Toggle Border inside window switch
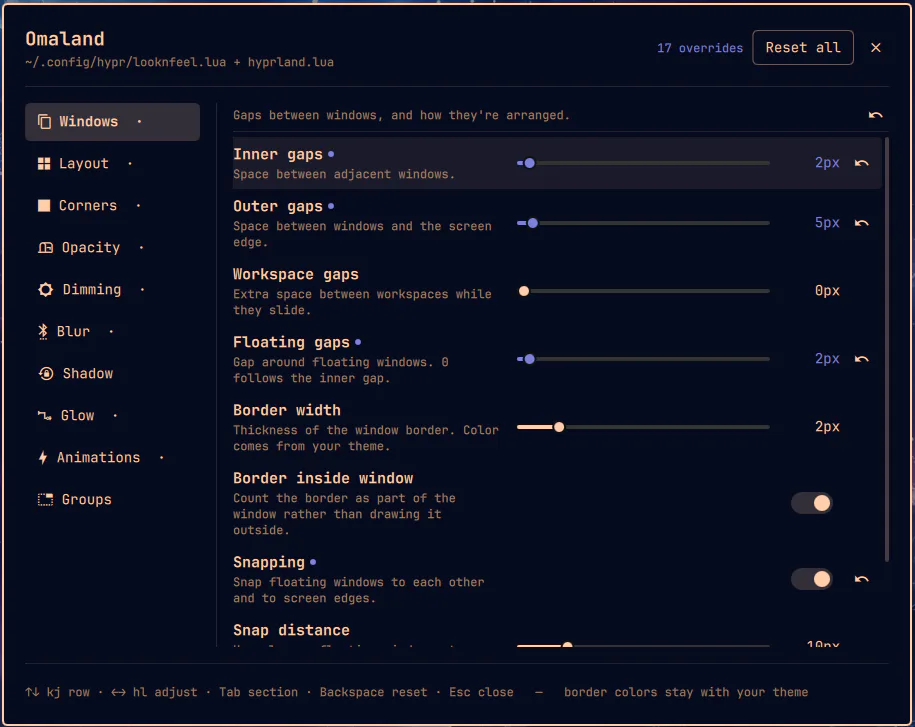 point(811,503)
